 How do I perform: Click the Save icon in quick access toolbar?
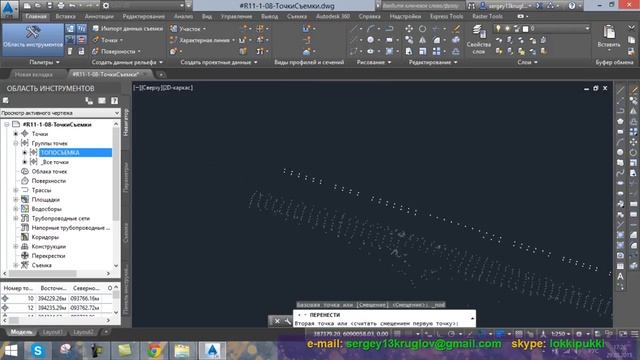(49, 6)
